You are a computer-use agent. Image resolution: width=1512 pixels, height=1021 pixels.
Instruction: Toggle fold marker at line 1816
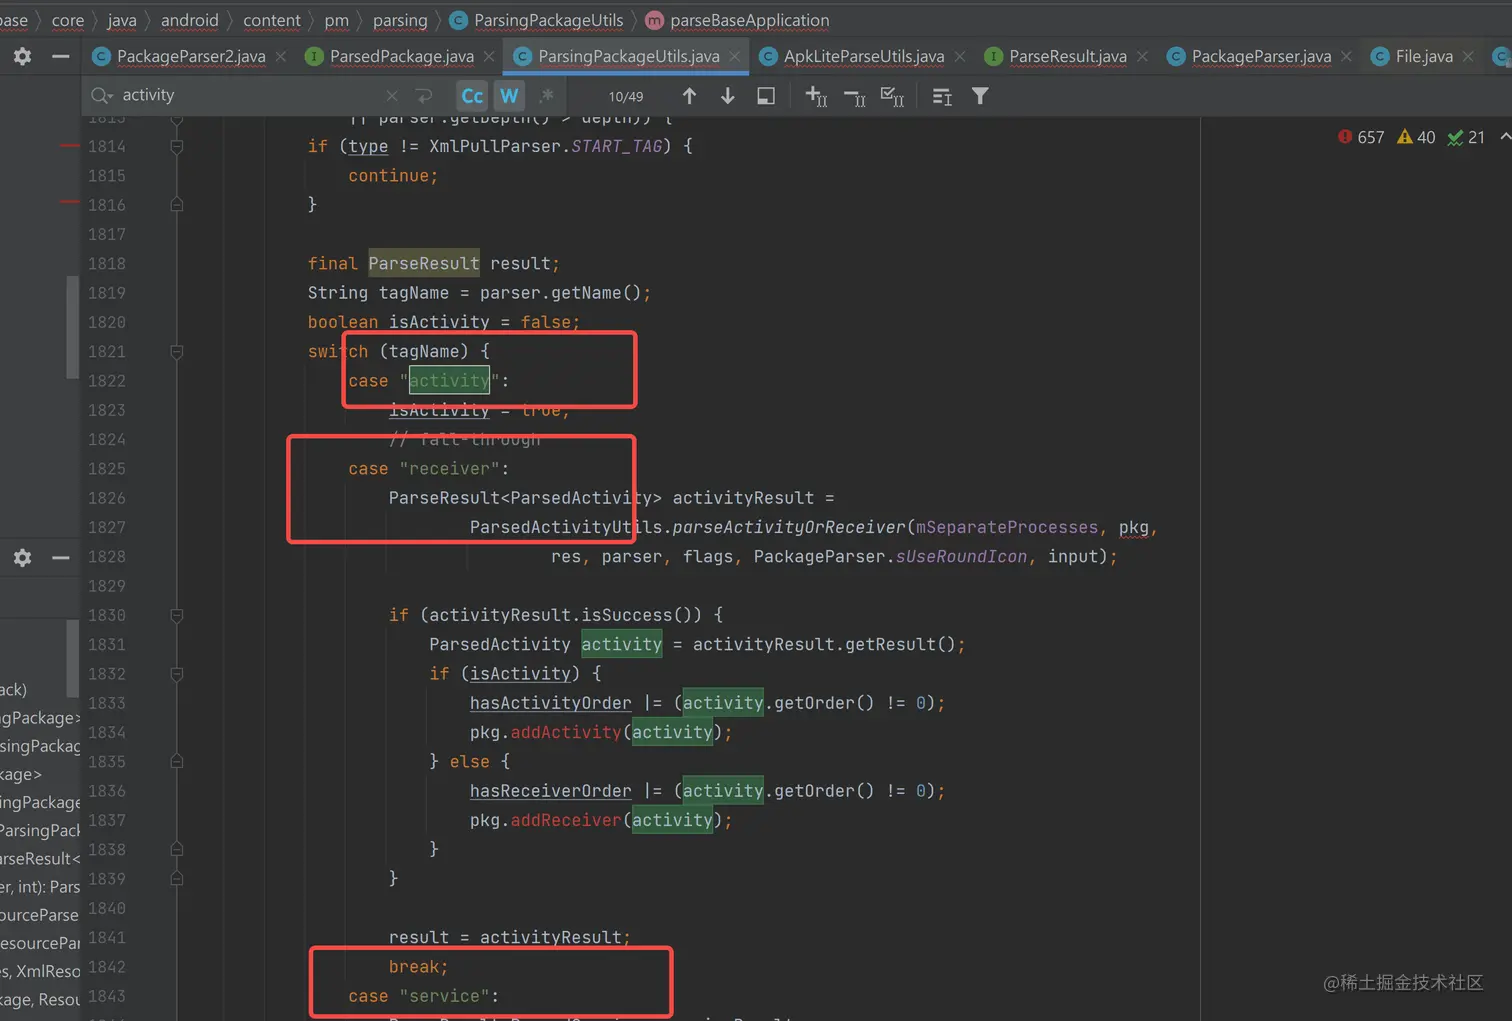176,205
